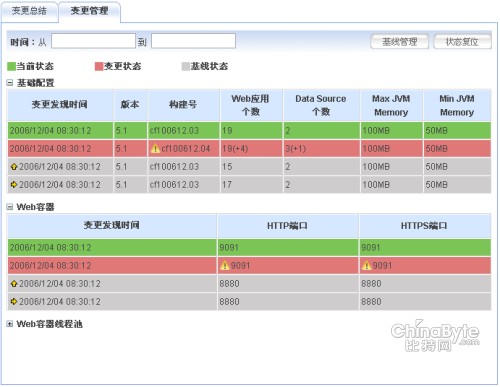Click the warning icon in red HTTPS端口 cell
The width and height of the screenshot is (500, 387).
pyautogui.click(x=367, y=265)
